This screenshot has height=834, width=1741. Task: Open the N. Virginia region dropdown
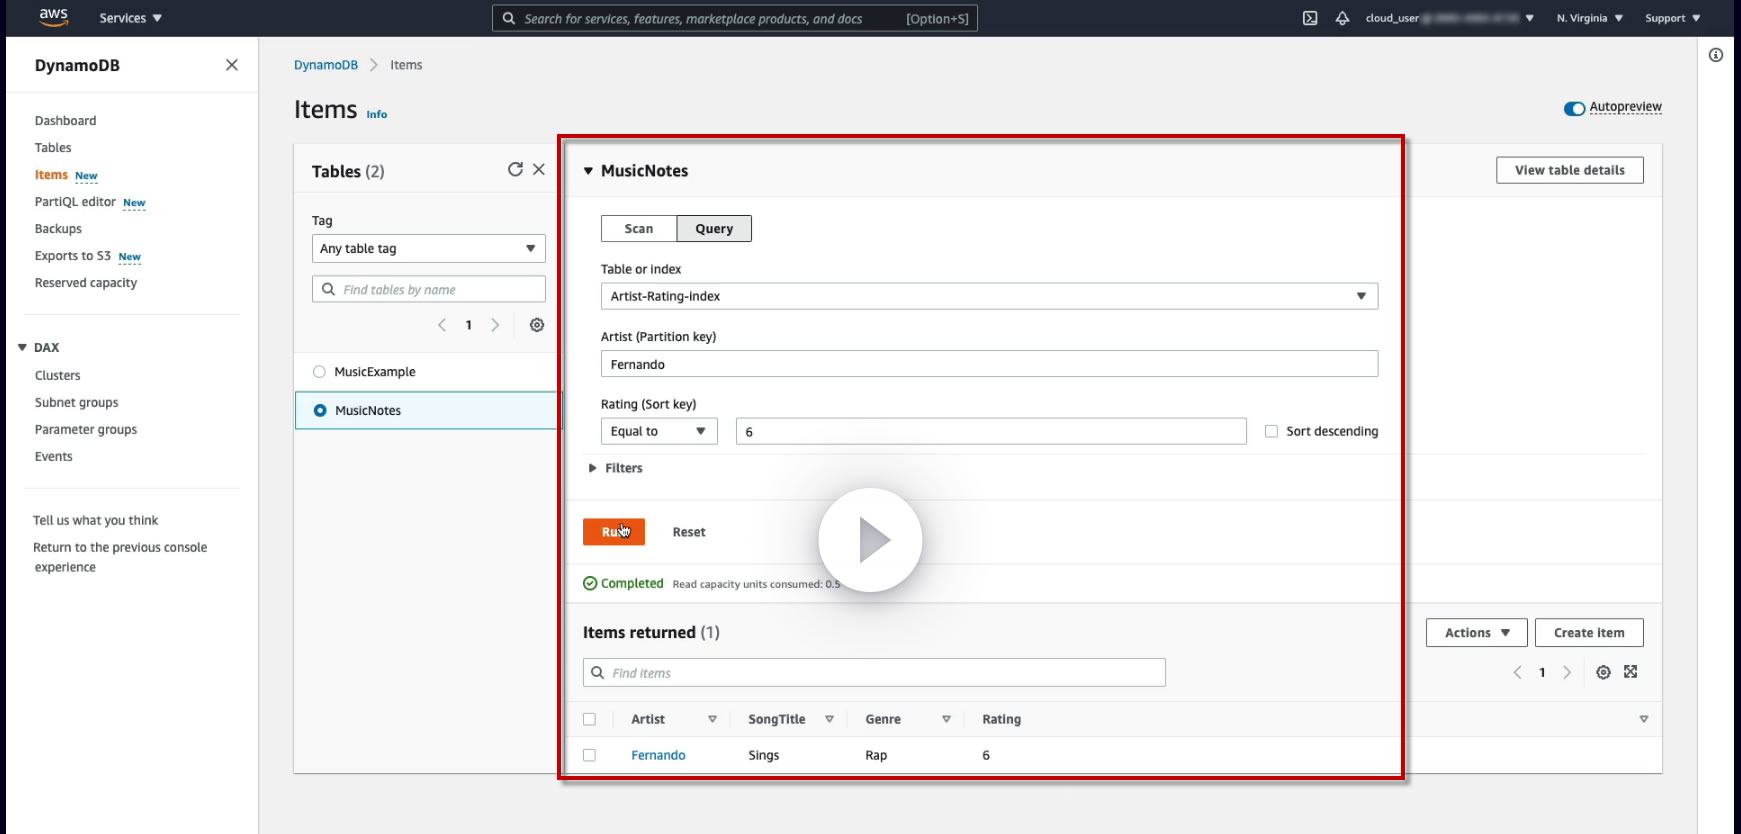[x=1589, y=18]
